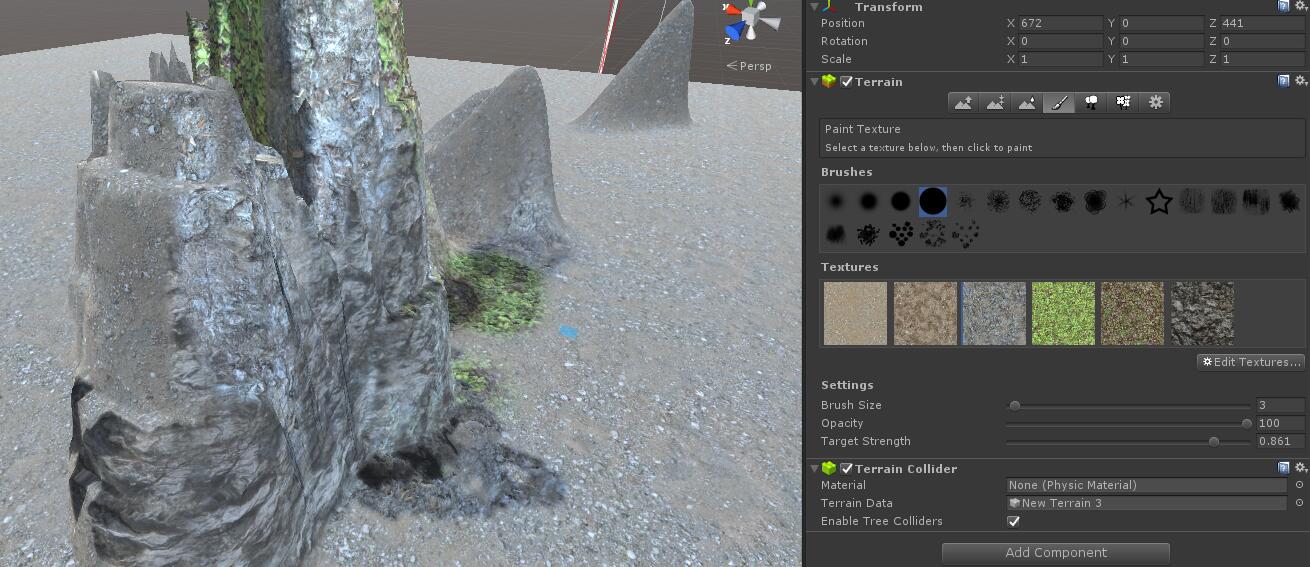Open Transform component gear menu

[x=1300, y=6]
